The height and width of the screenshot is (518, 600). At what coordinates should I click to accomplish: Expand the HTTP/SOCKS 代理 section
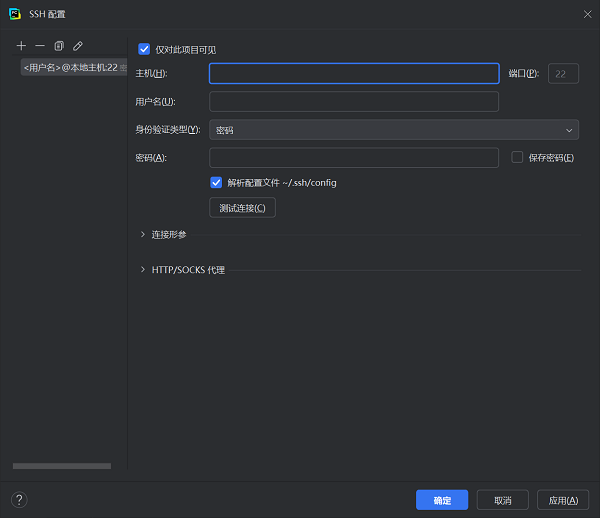[x=144, y=269]
